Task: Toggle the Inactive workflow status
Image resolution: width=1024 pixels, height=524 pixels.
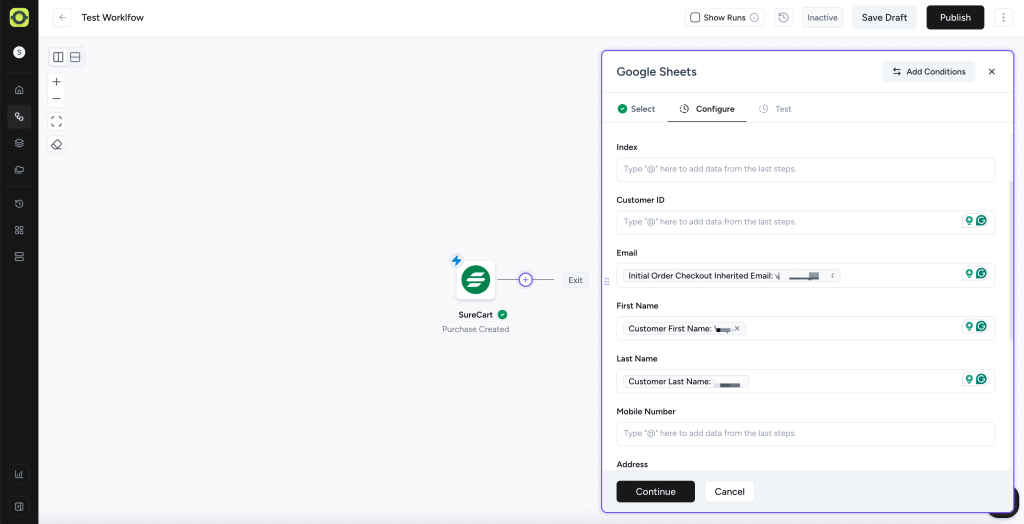Action: [822, 18]
